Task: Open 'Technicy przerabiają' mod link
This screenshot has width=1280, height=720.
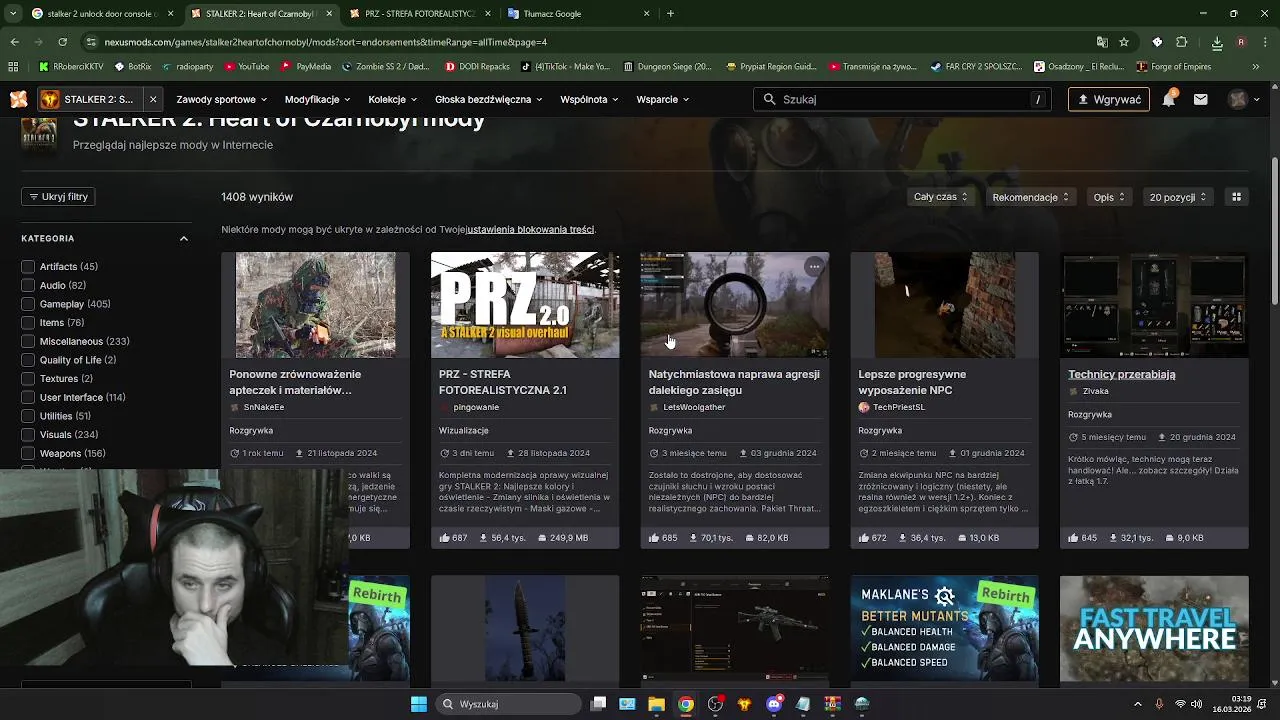Action: point(1121,374)
